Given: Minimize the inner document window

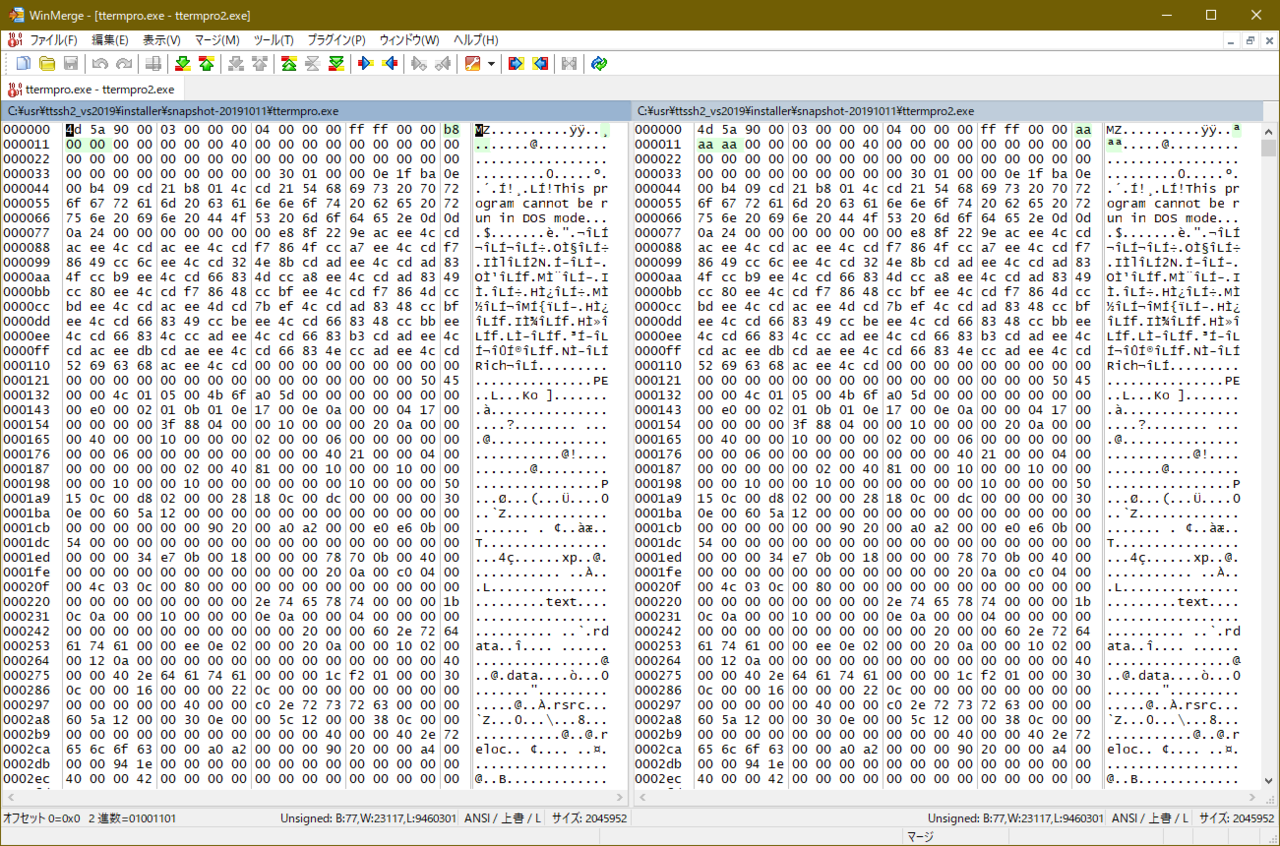Looking at the screenshot, I should tap(1232, 40).
